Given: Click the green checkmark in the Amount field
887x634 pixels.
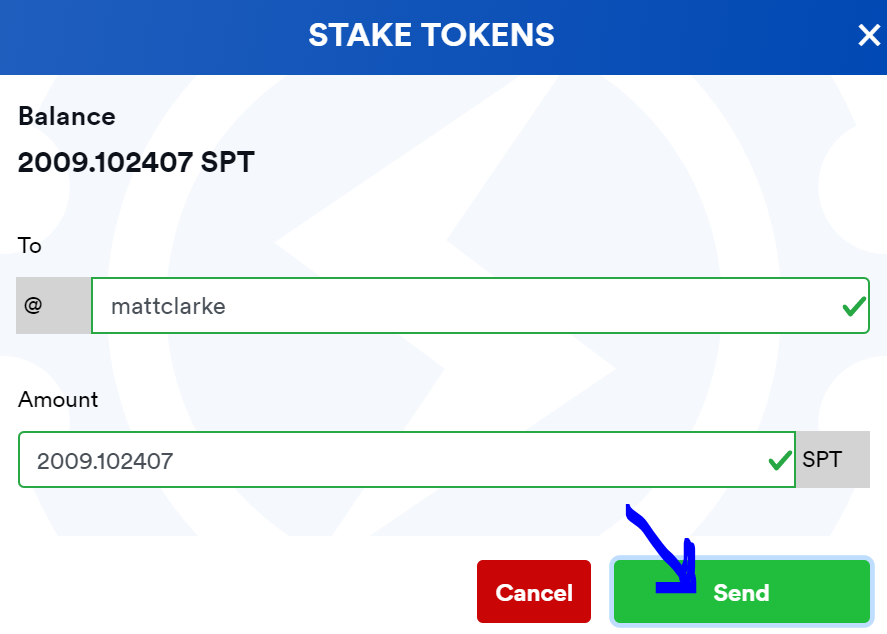Looking at the screenshot, I should pos(779,461).
